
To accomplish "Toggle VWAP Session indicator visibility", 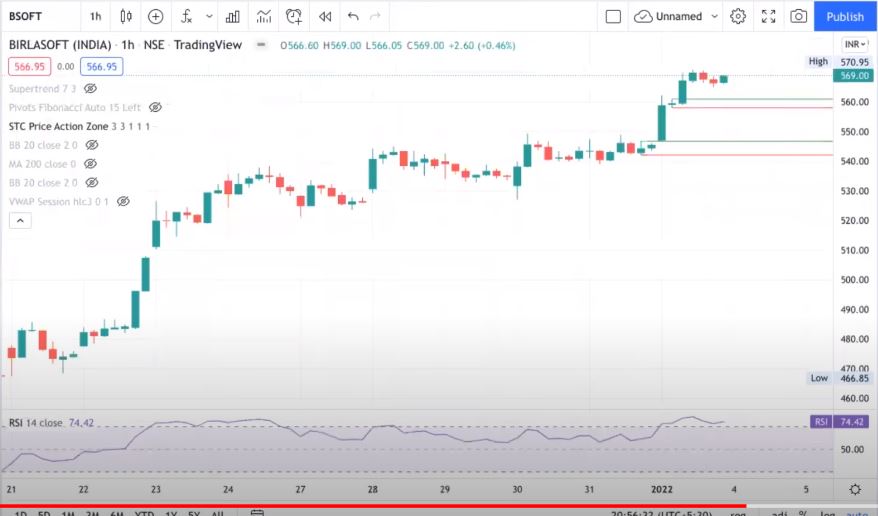I will [x=123, y=201].
